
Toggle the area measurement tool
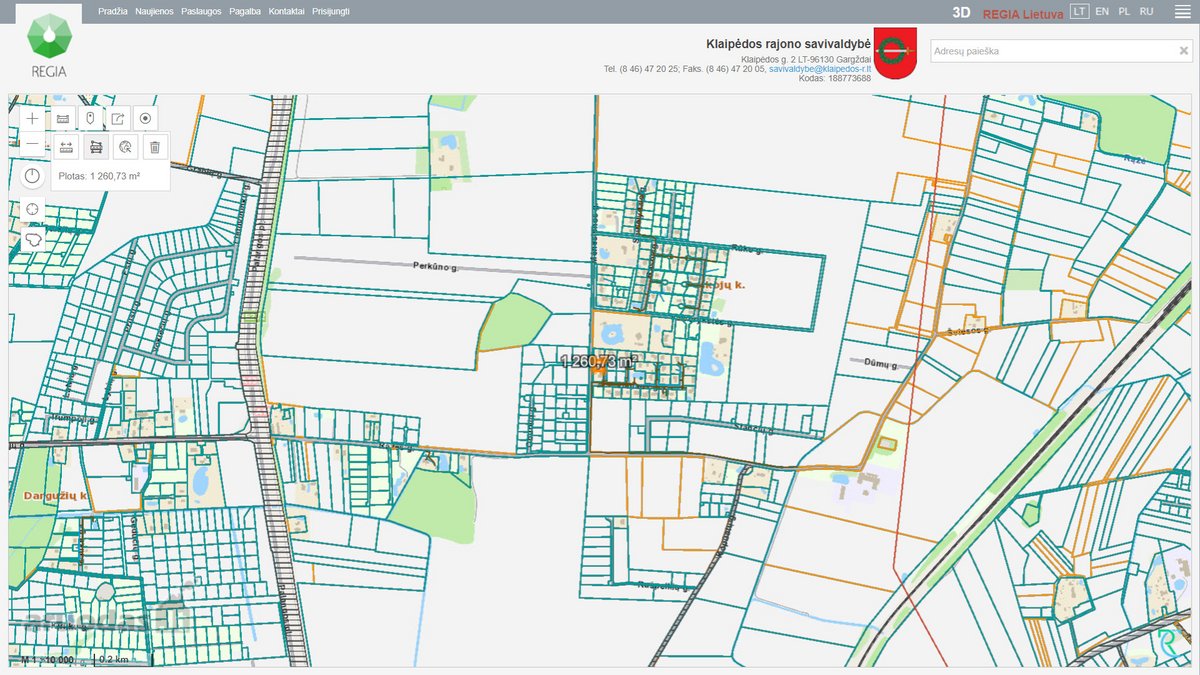pyautogui.click(x=96, y=147)
